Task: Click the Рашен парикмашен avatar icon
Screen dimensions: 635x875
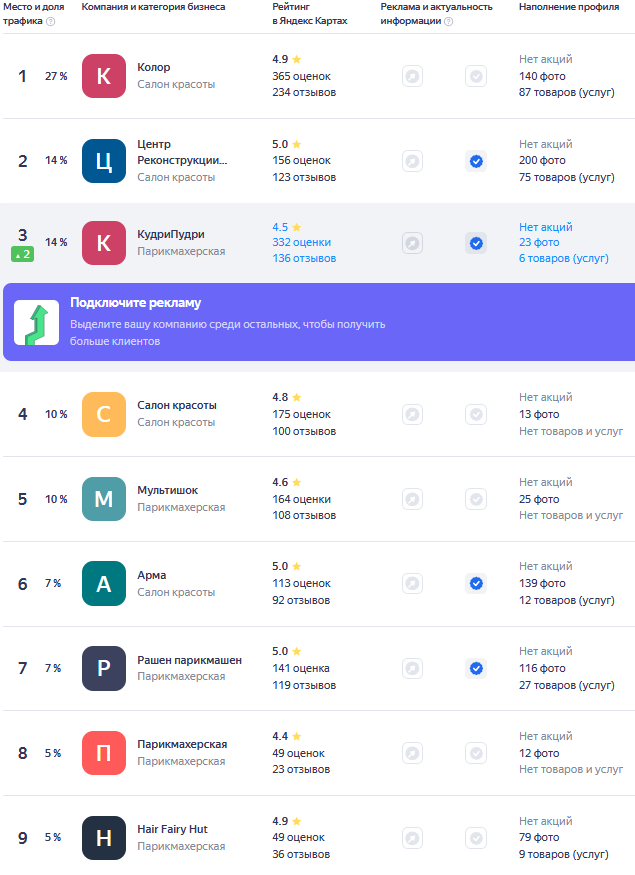Action: (104, 669)
